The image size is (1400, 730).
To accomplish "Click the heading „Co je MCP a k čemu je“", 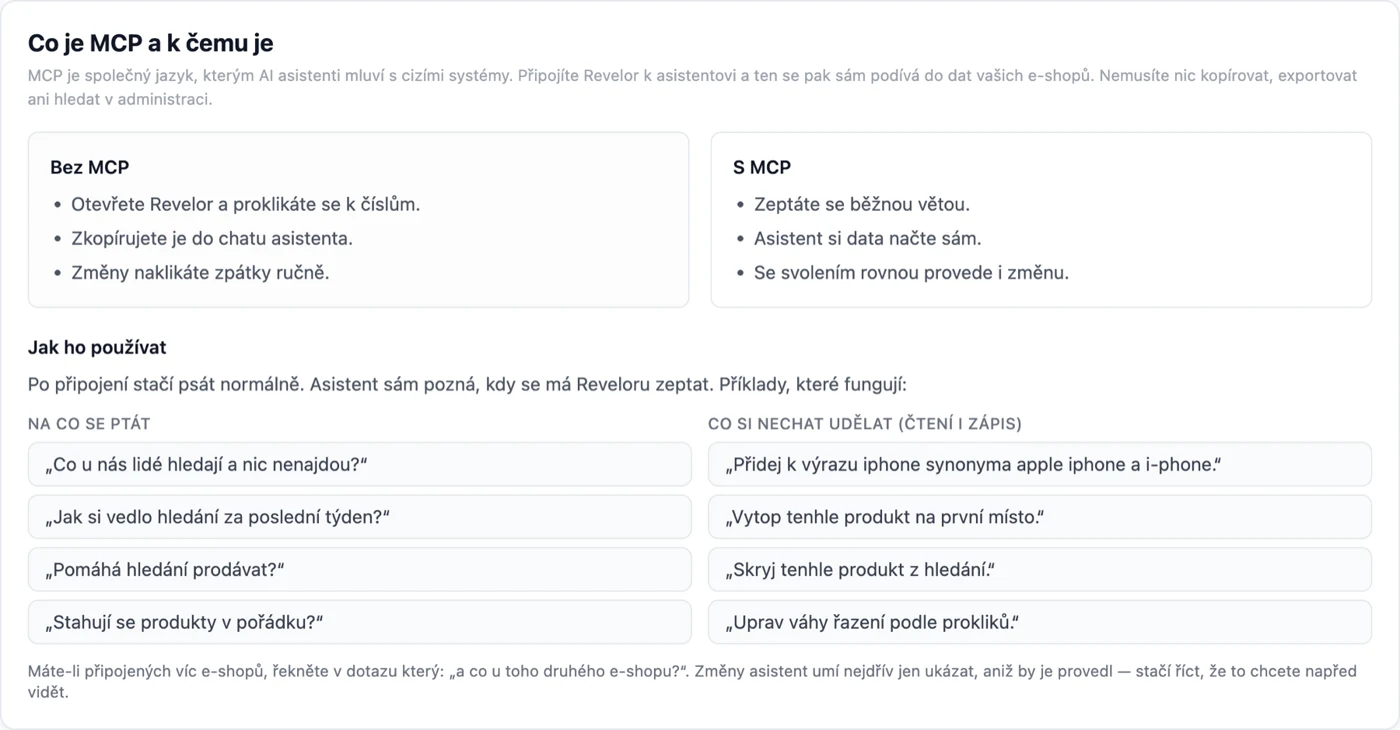I will pos(151,43).
